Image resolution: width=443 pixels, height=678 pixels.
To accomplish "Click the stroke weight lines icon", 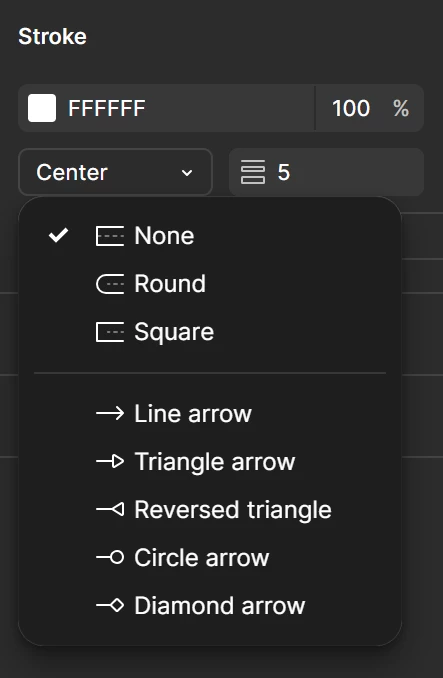I will coord(253,172).
